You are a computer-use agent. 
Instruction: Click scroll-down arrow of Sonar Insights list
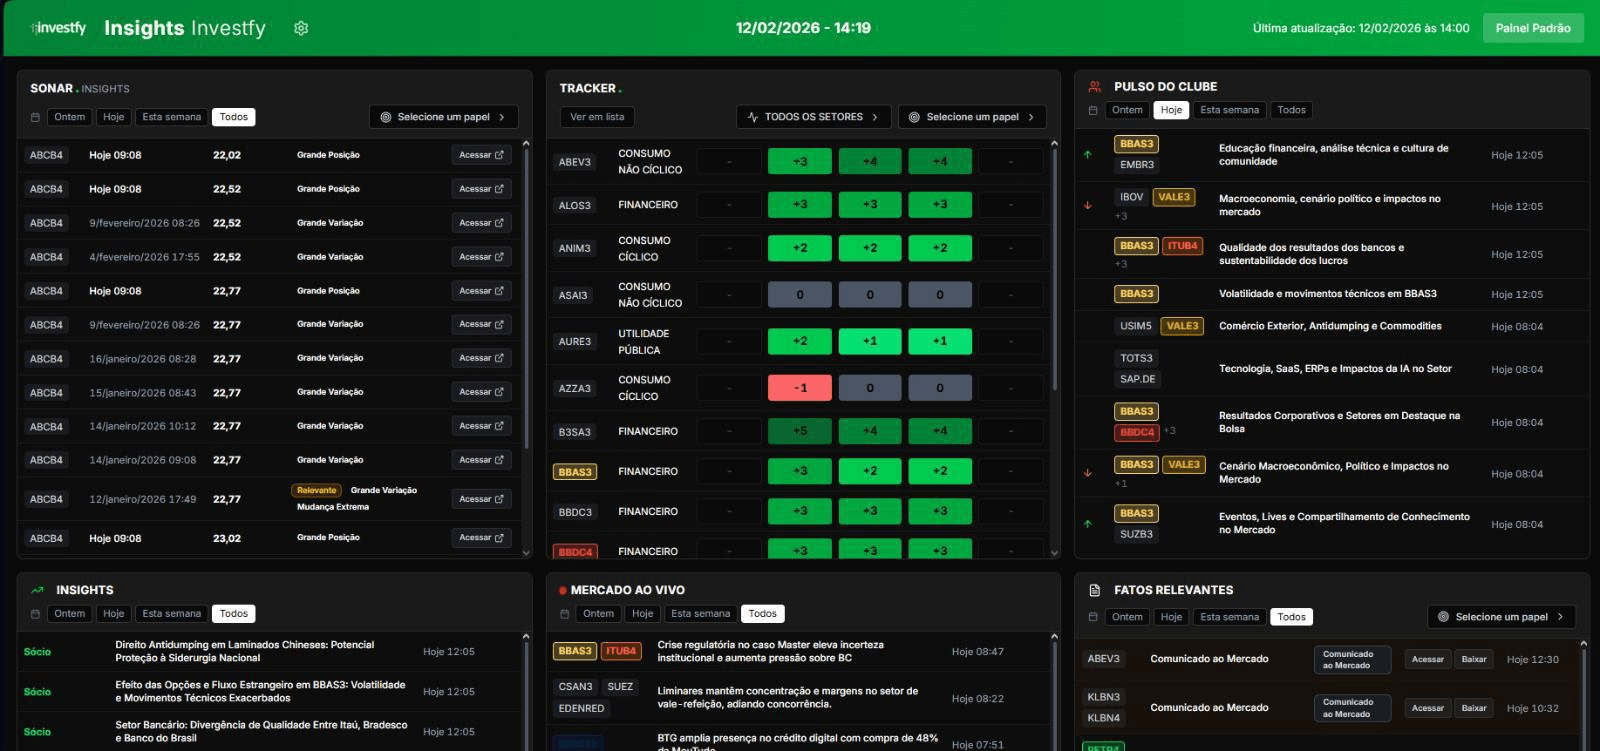[526, 552]
